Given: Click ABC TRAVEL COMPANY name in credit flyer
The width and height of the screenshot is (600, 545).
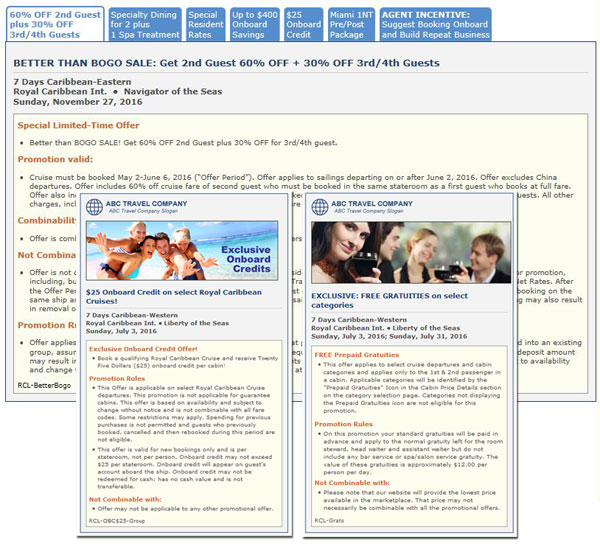Looking at the screenshot, I should [x=147, y=204].
